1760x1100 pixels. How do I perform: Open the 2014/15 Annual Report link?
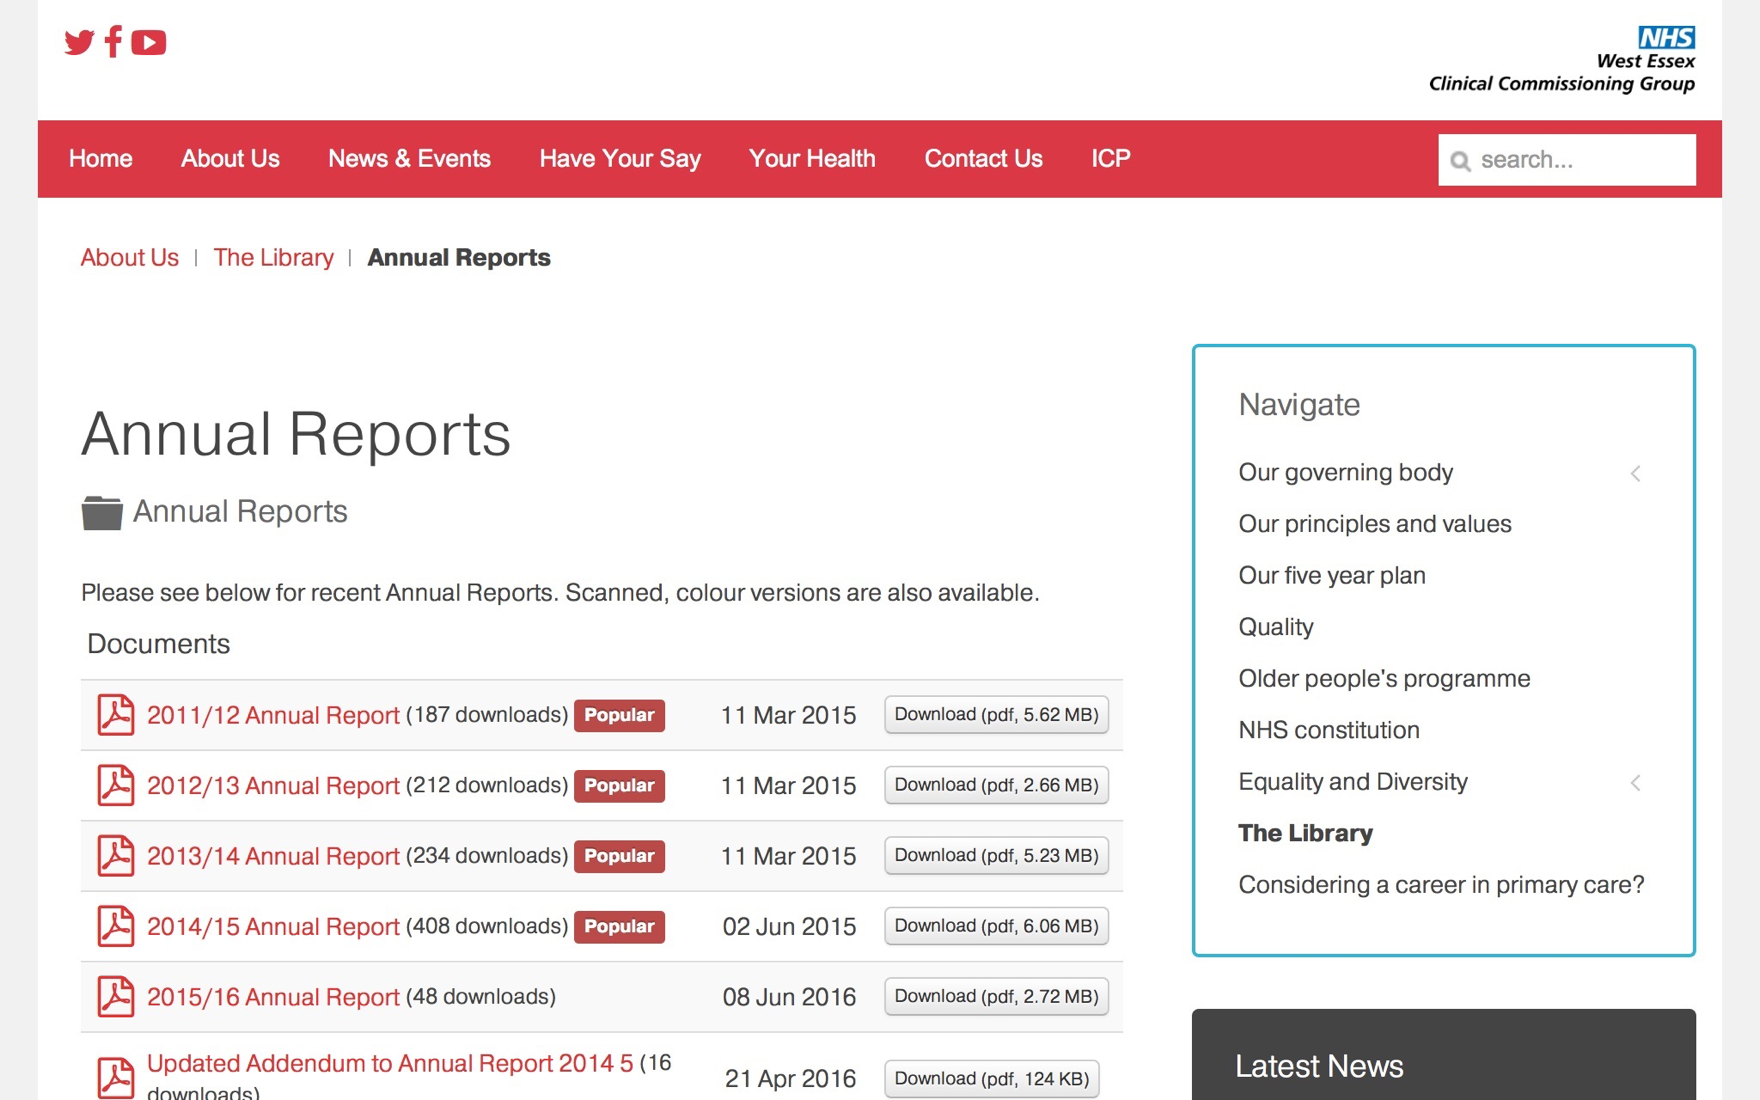pos(273,927)
